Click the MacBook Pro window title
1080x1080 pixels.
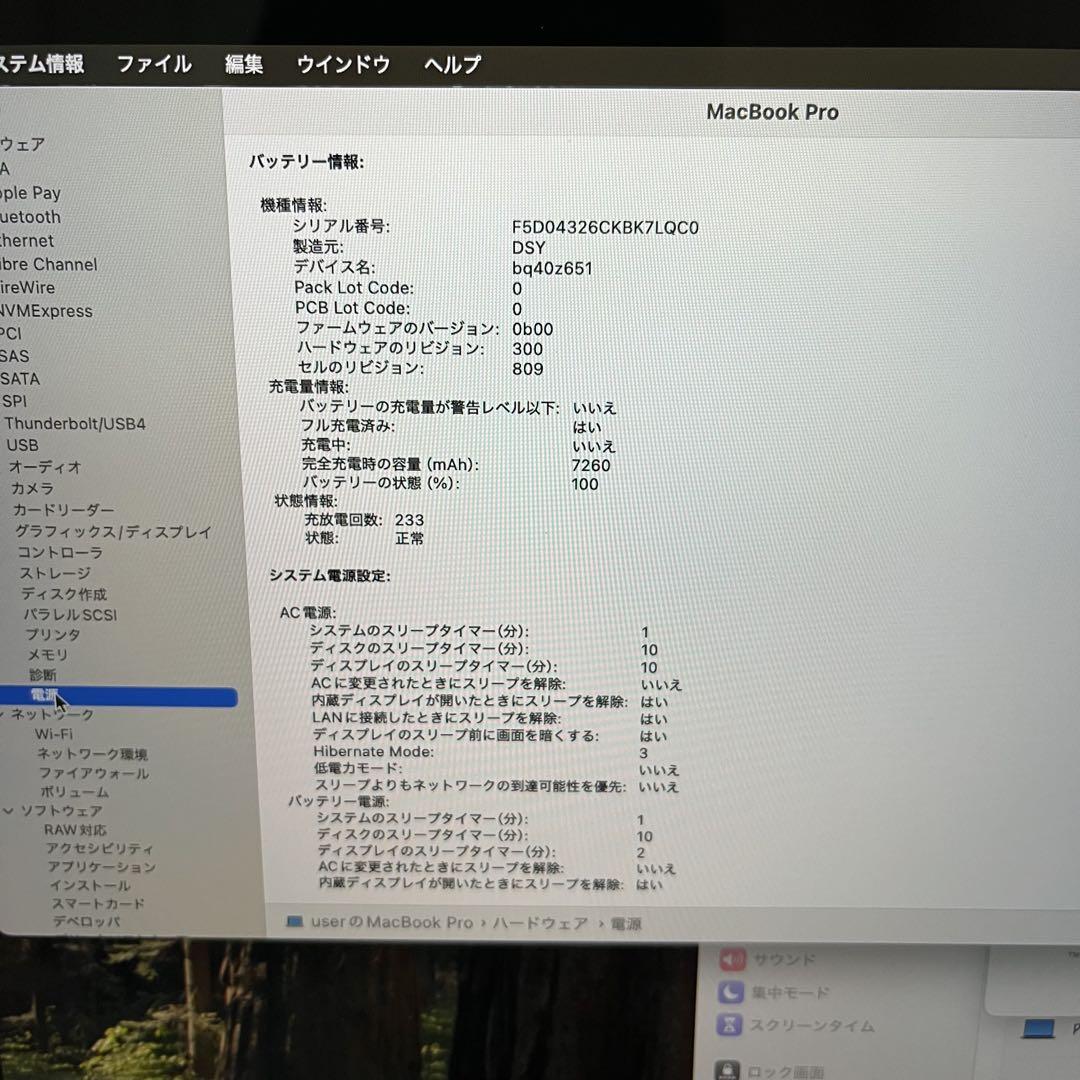click(772, 112)
